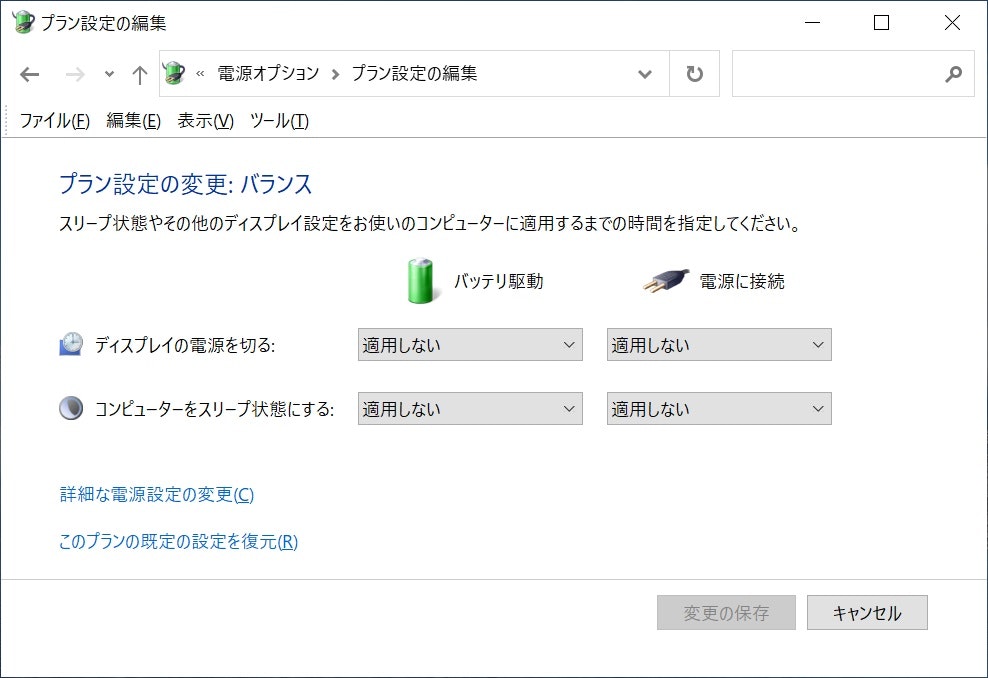Viewport: 988px width, 678px height.
Task: Click the sleep moon icon
Action: tap(71, 408)
